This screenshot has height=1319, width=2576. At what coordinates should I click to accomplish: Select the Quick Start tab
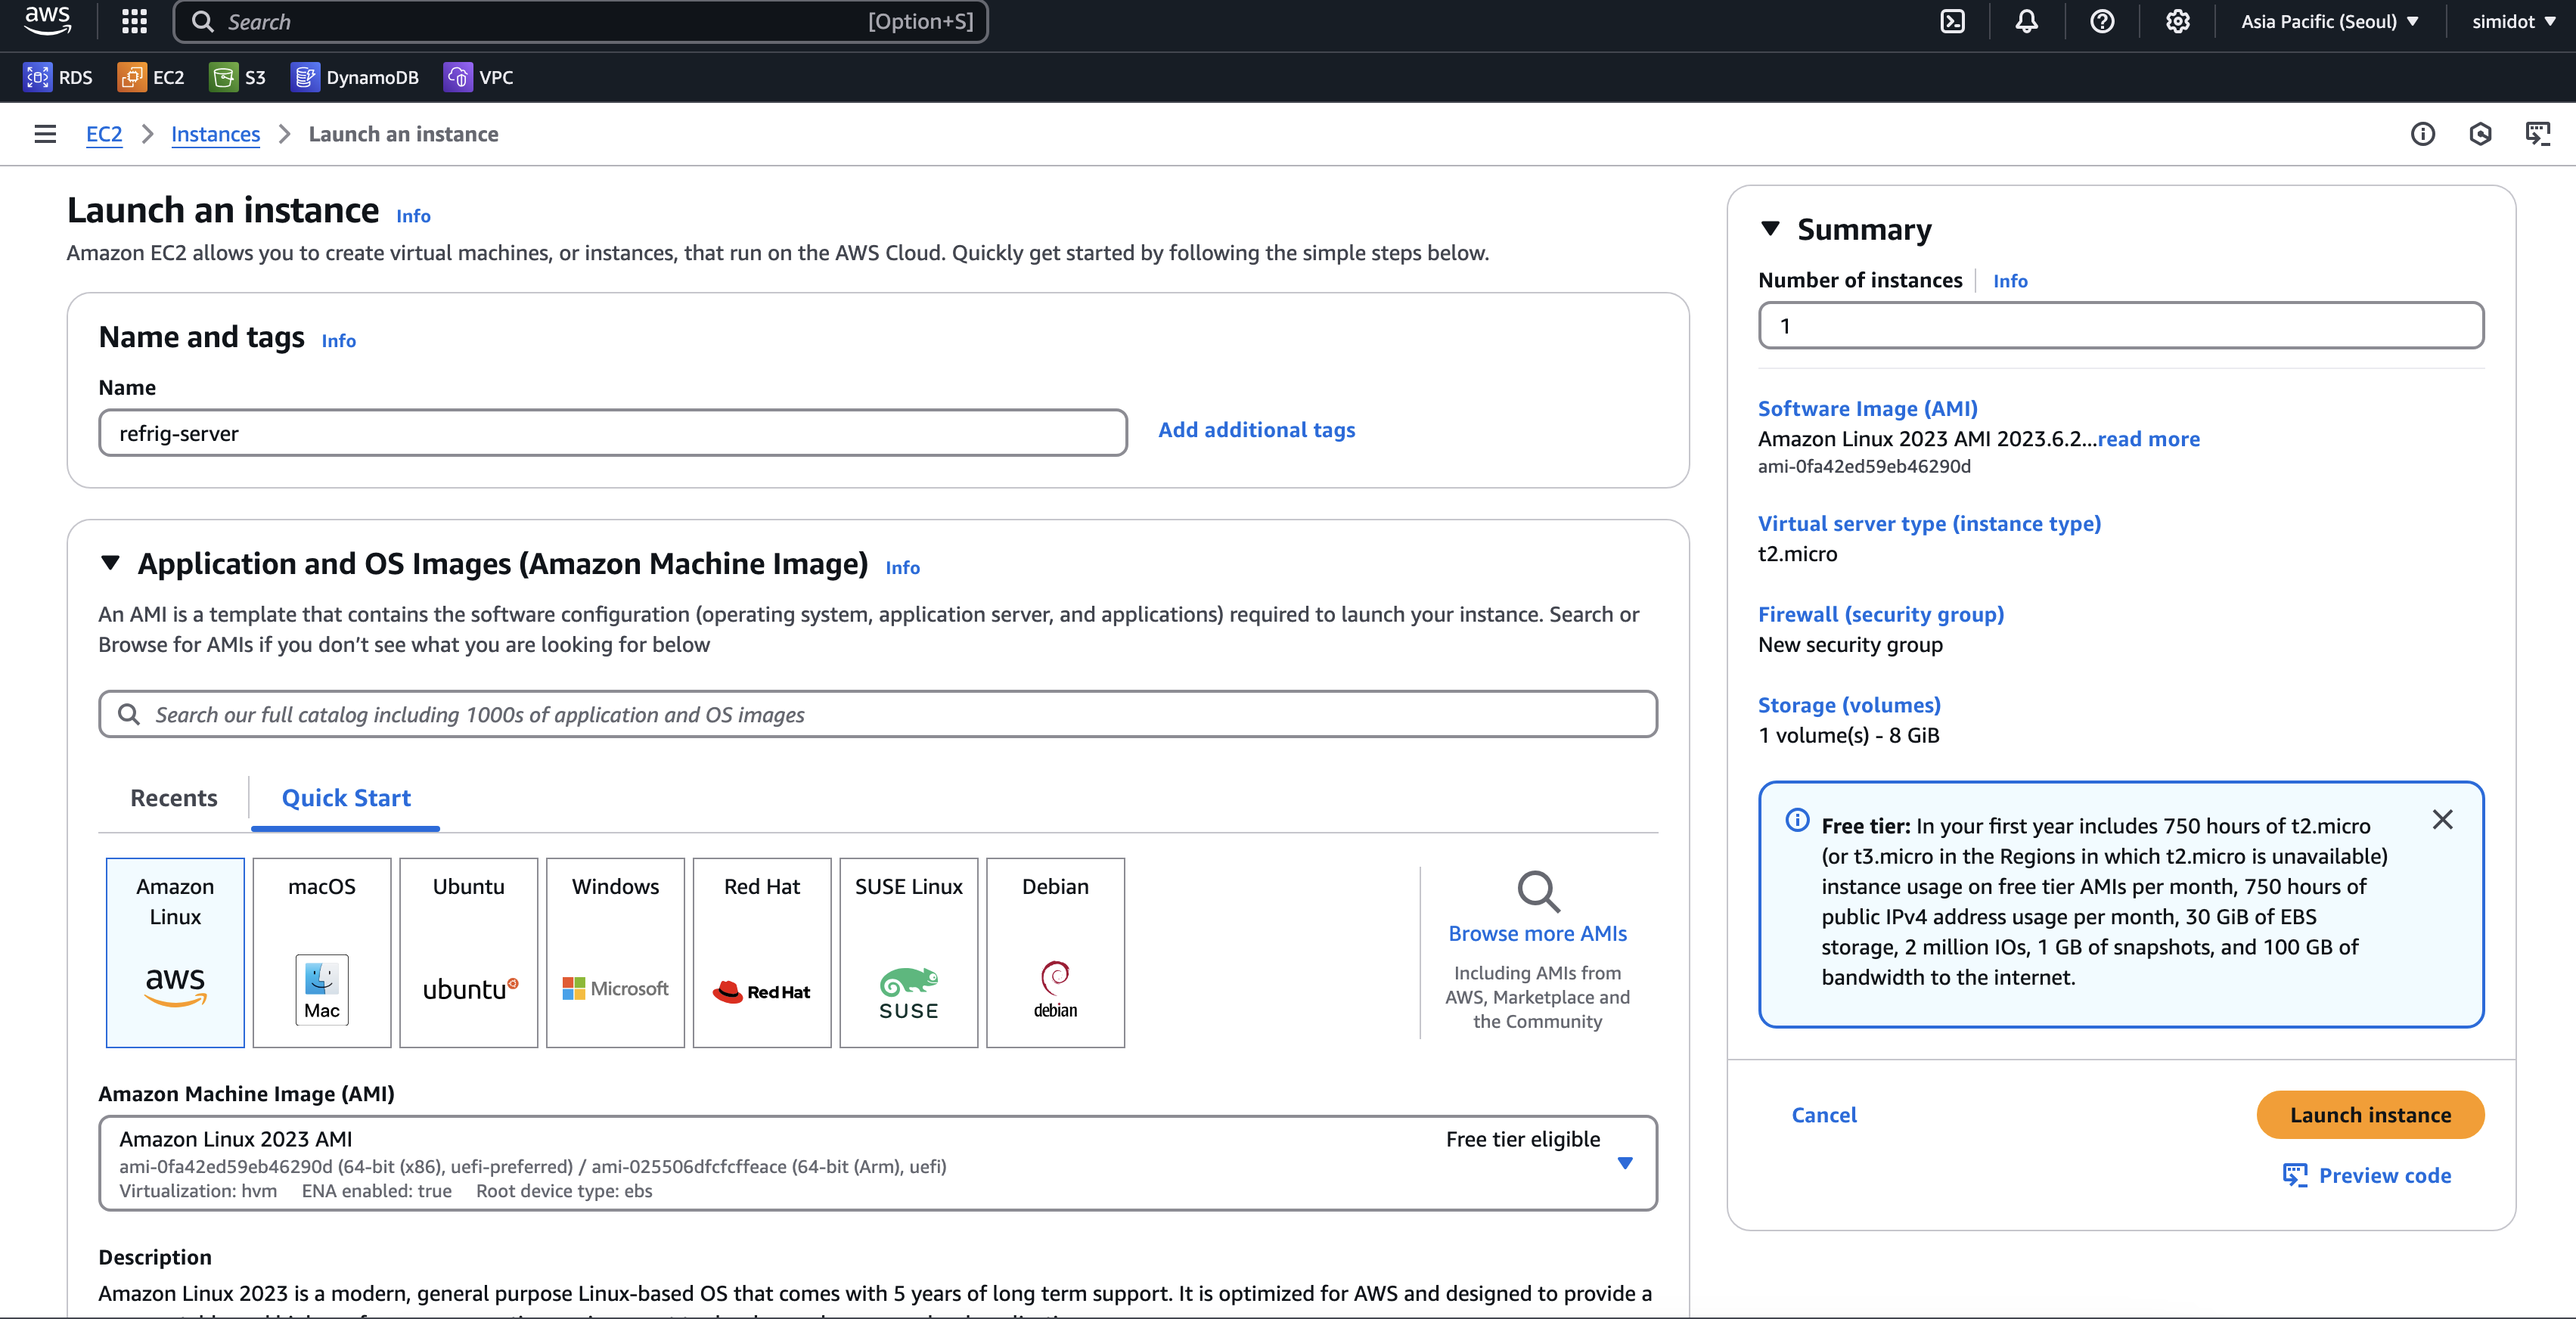coord(346,798)
